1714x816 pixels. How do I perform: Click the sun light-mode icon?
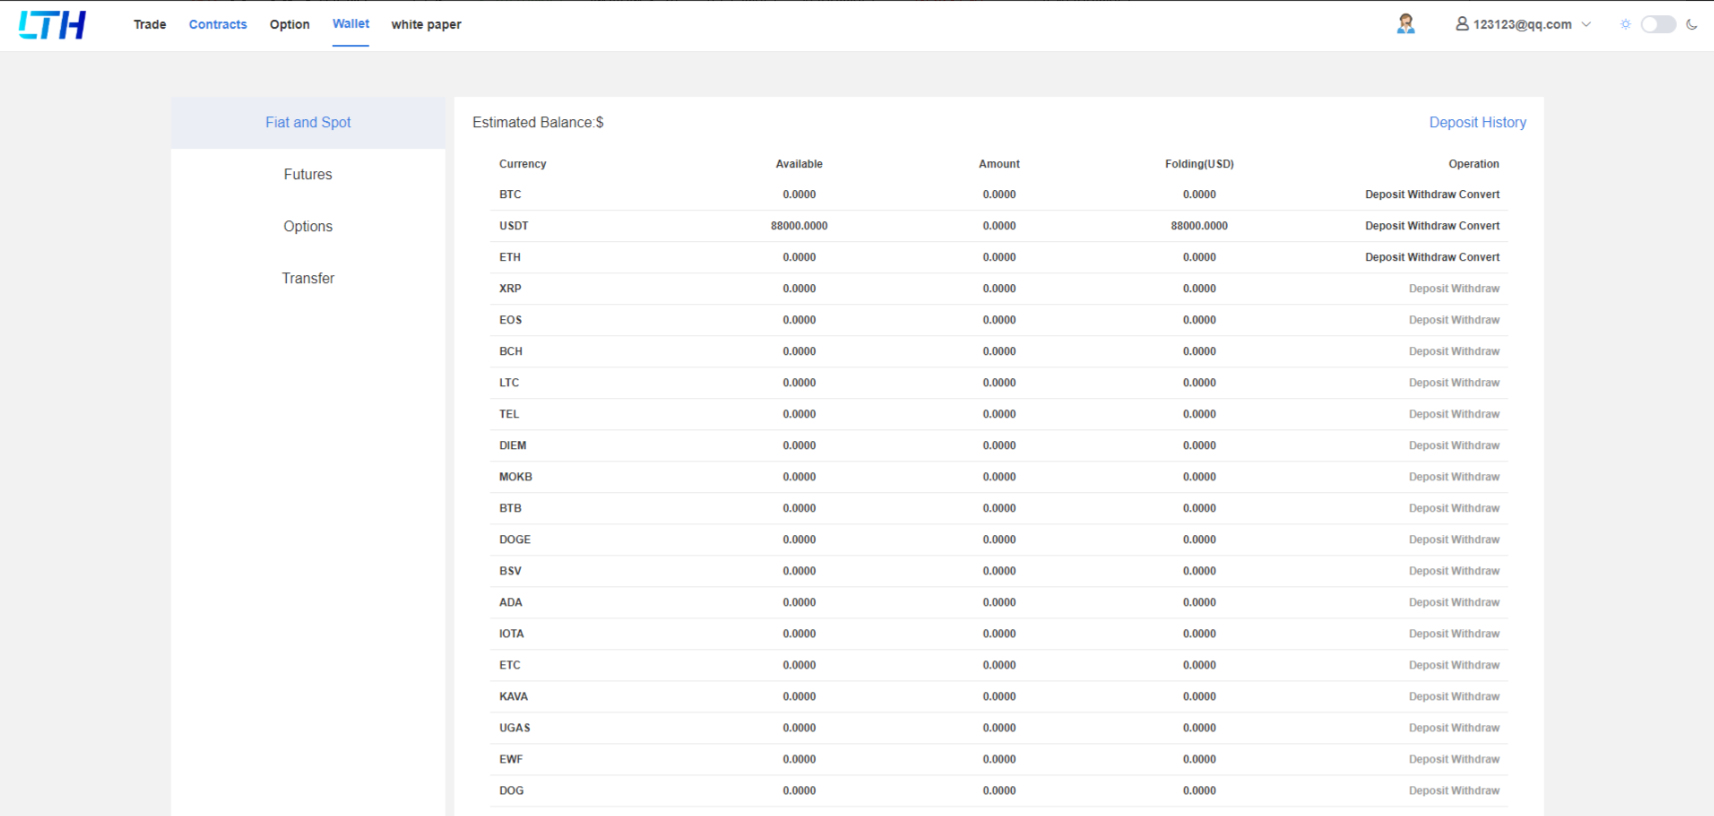(x=1625, y=24)
